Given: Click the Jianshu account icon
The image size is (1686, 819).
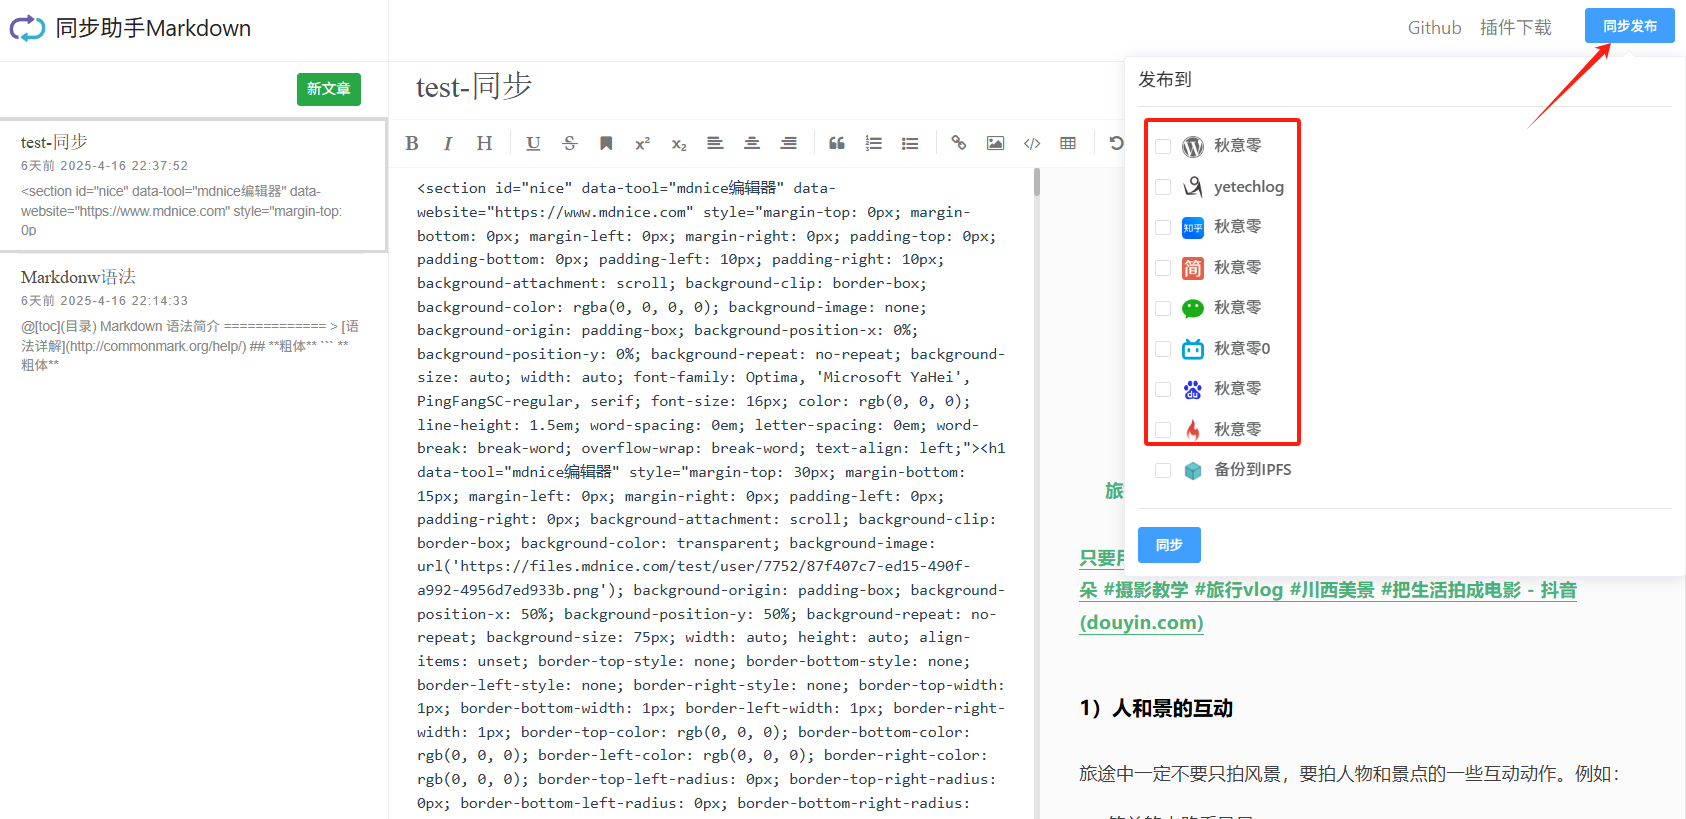Looking at the screenshot, I should click(1193, 268).
